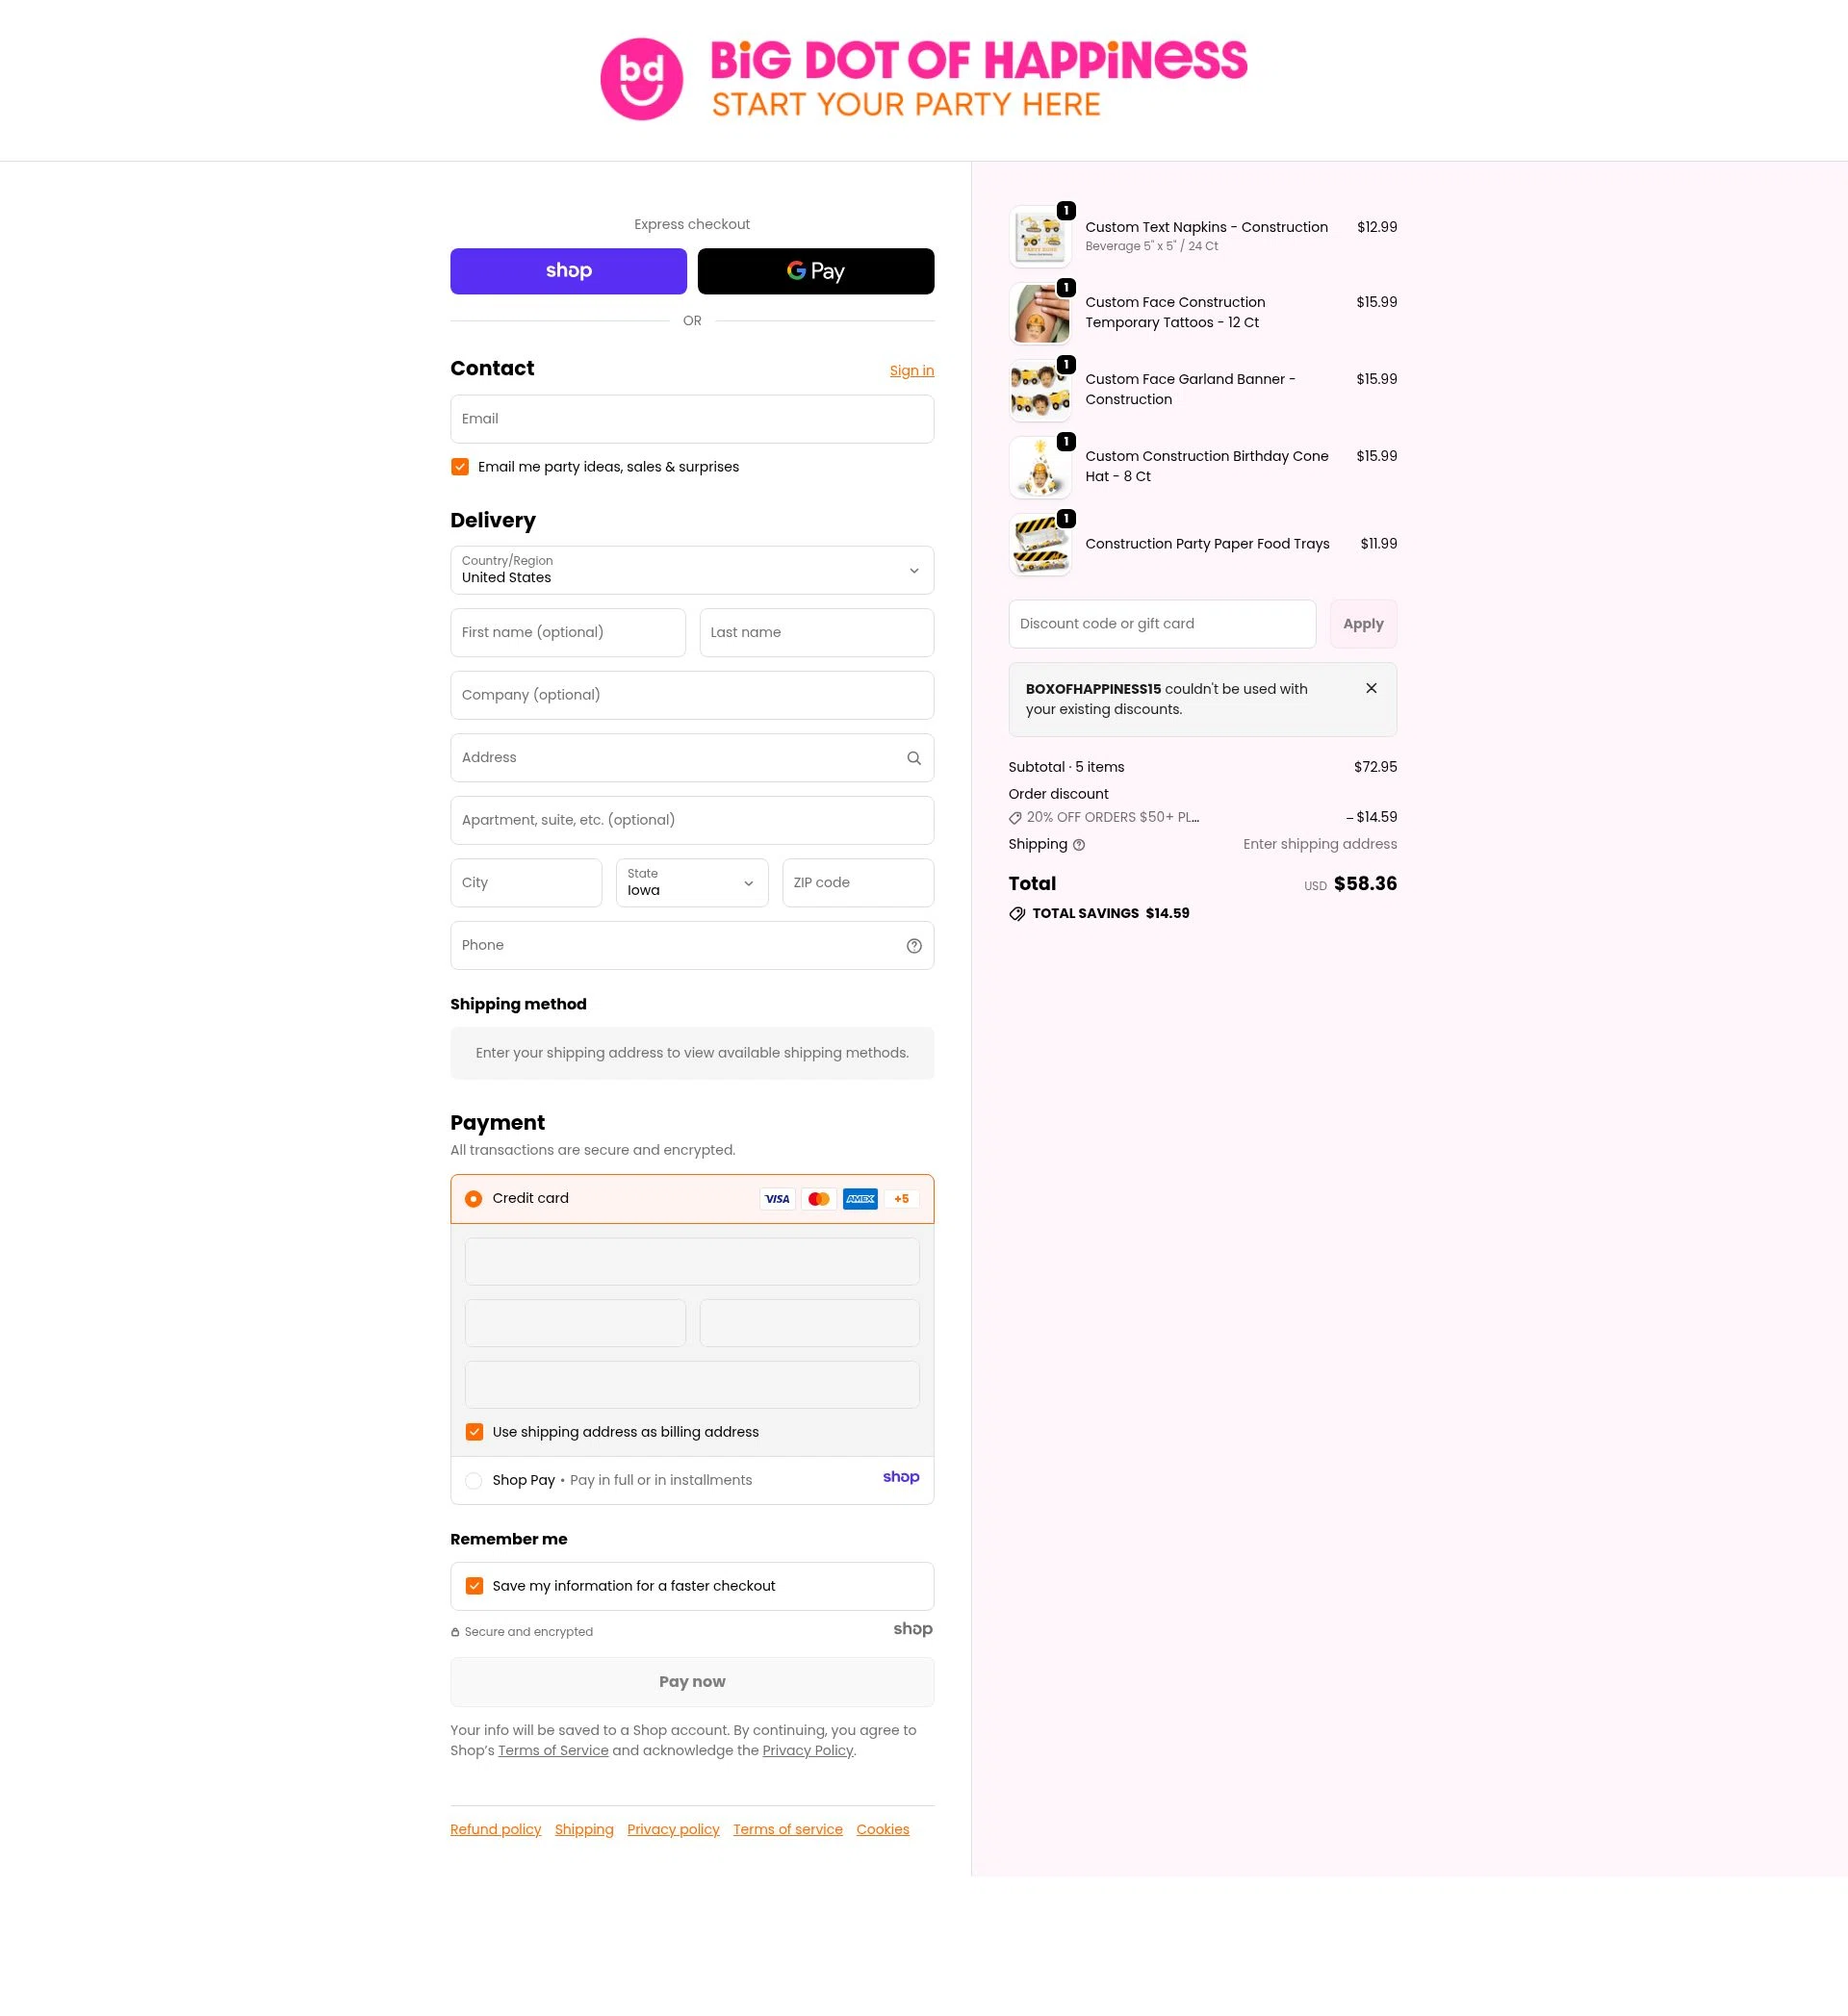Uncheck Save my information for faster checkout
Viewport: 1848px width, 2016px height.
pos(474,1586)
